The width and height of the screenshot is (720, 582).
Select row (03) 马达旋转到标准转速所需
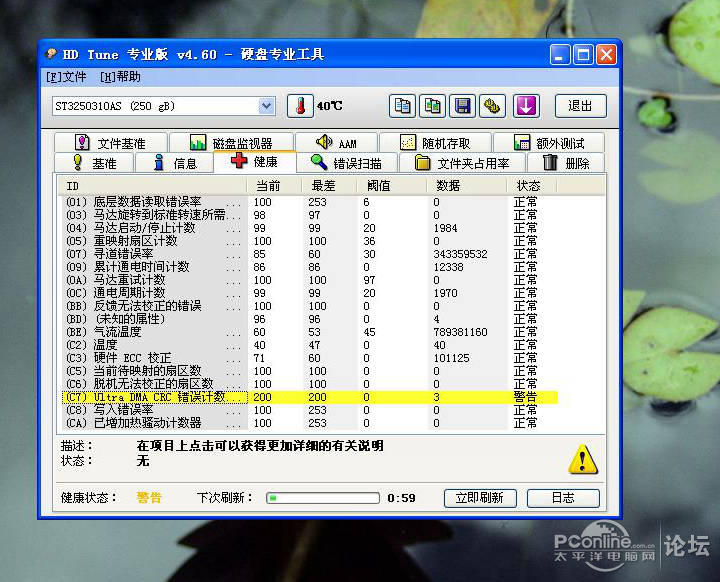pyautogui.click(x=309, y=215)
